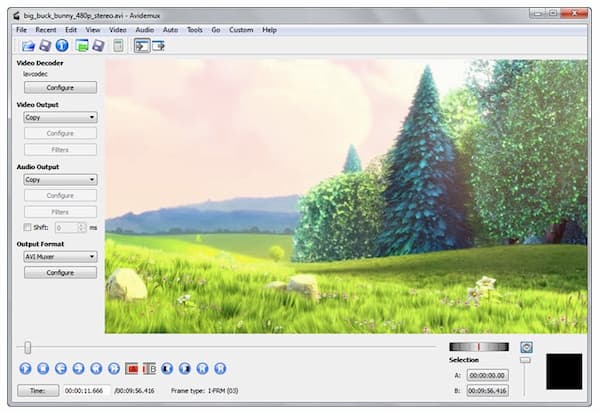This screenshot has width=600, height=413.
Task: Open the Video Output Copy dropdown
Action: pyautogui.click(x=60, y=117)
